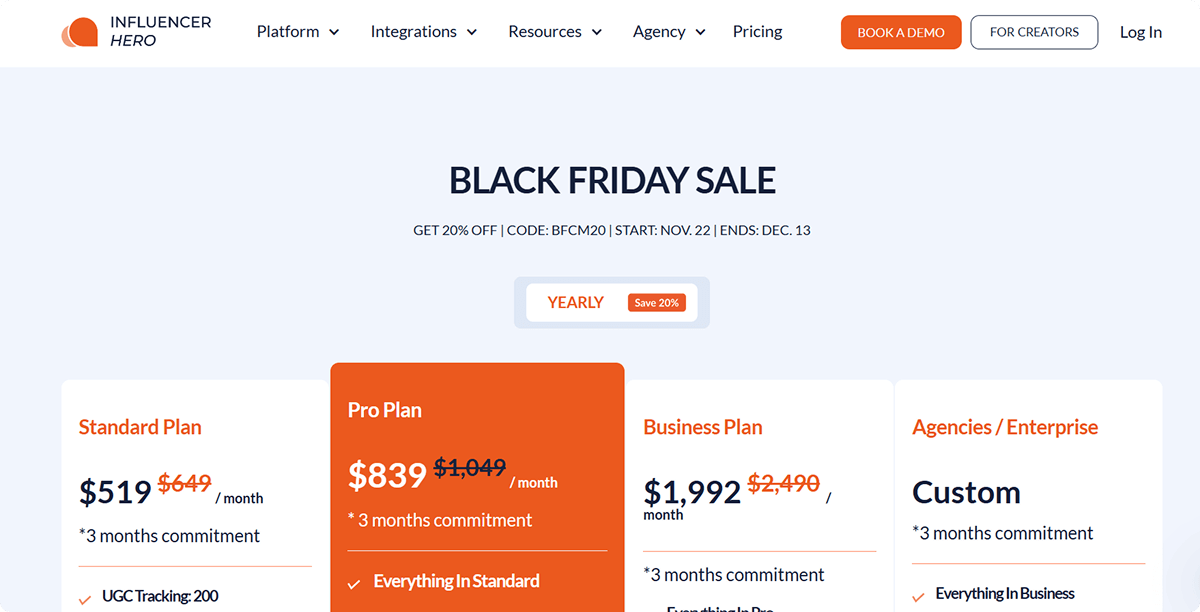This screenshot has width=1200, height=612.
Task: Click the Custom pricing label
Action: click(966, 492)
